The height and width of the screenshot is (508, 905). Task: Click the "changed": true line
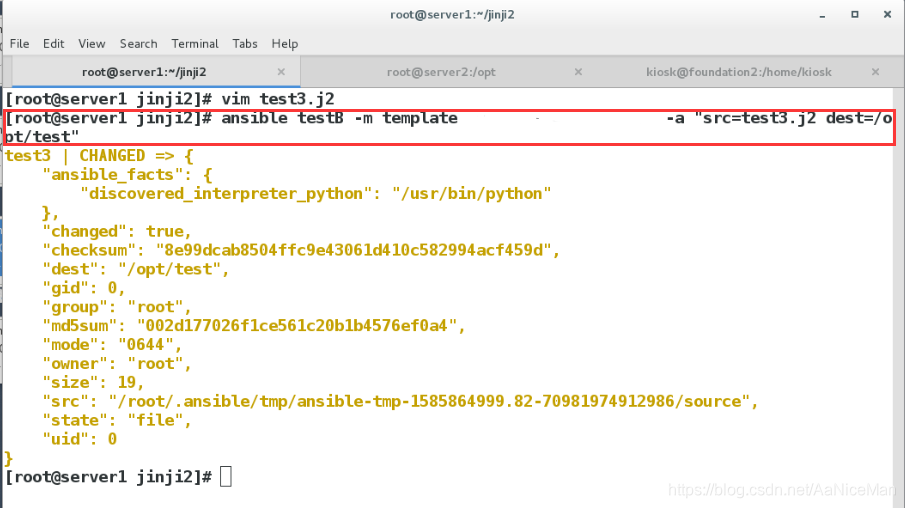coord(117,231)
